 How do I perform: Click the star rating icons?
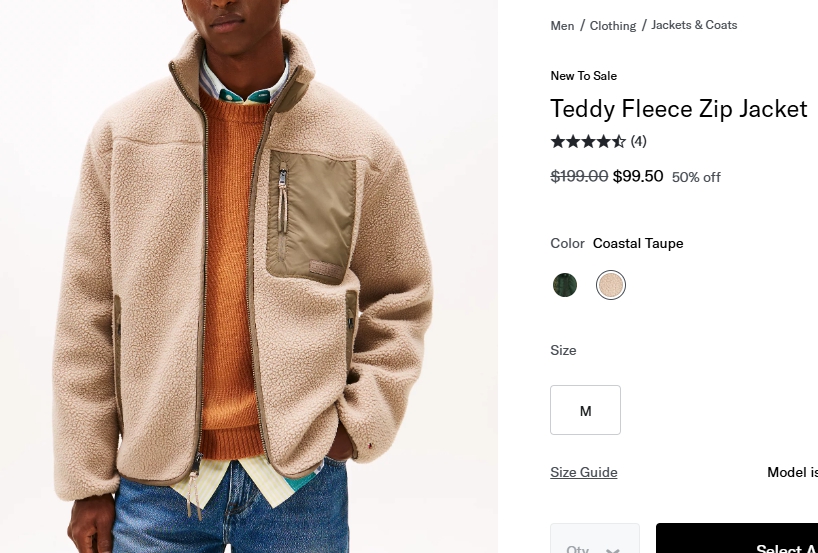pyautogui.click(x=588, y=141)
